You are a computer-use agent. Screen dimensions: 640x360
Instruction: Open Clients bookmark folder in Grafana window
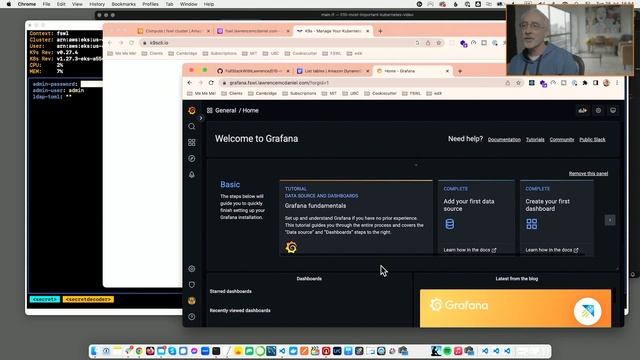(232, 93)
